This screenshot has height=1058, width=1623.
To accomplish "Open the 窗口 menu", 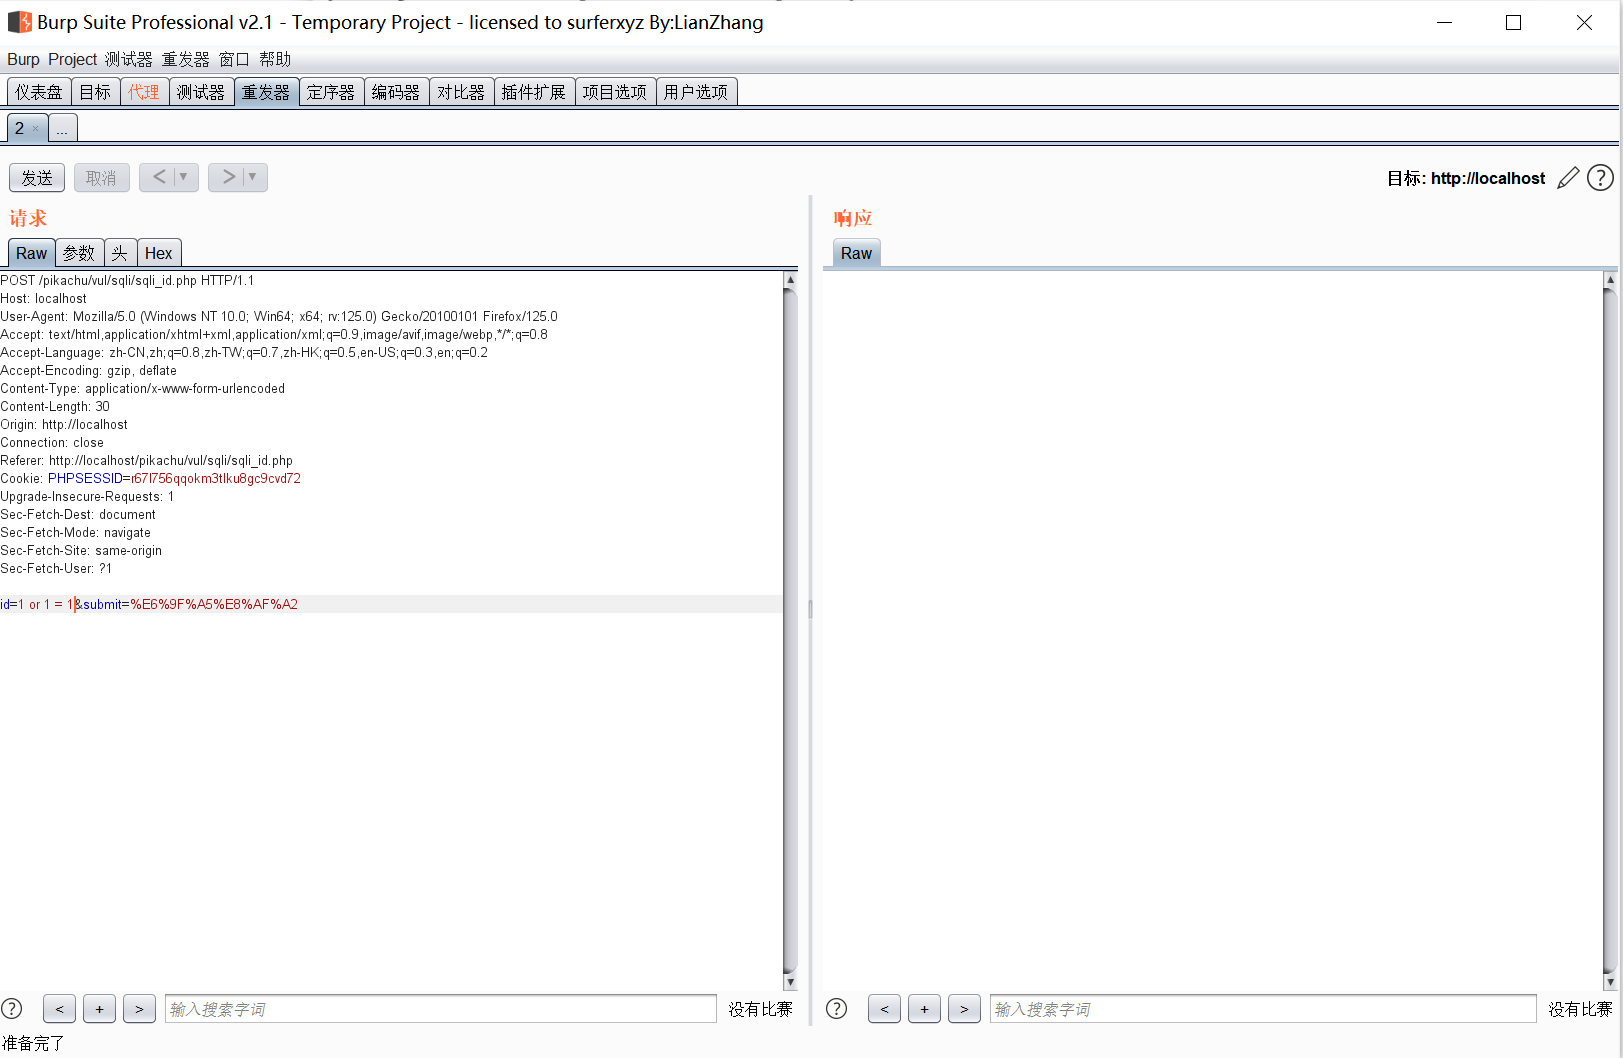I will [234, 60].
